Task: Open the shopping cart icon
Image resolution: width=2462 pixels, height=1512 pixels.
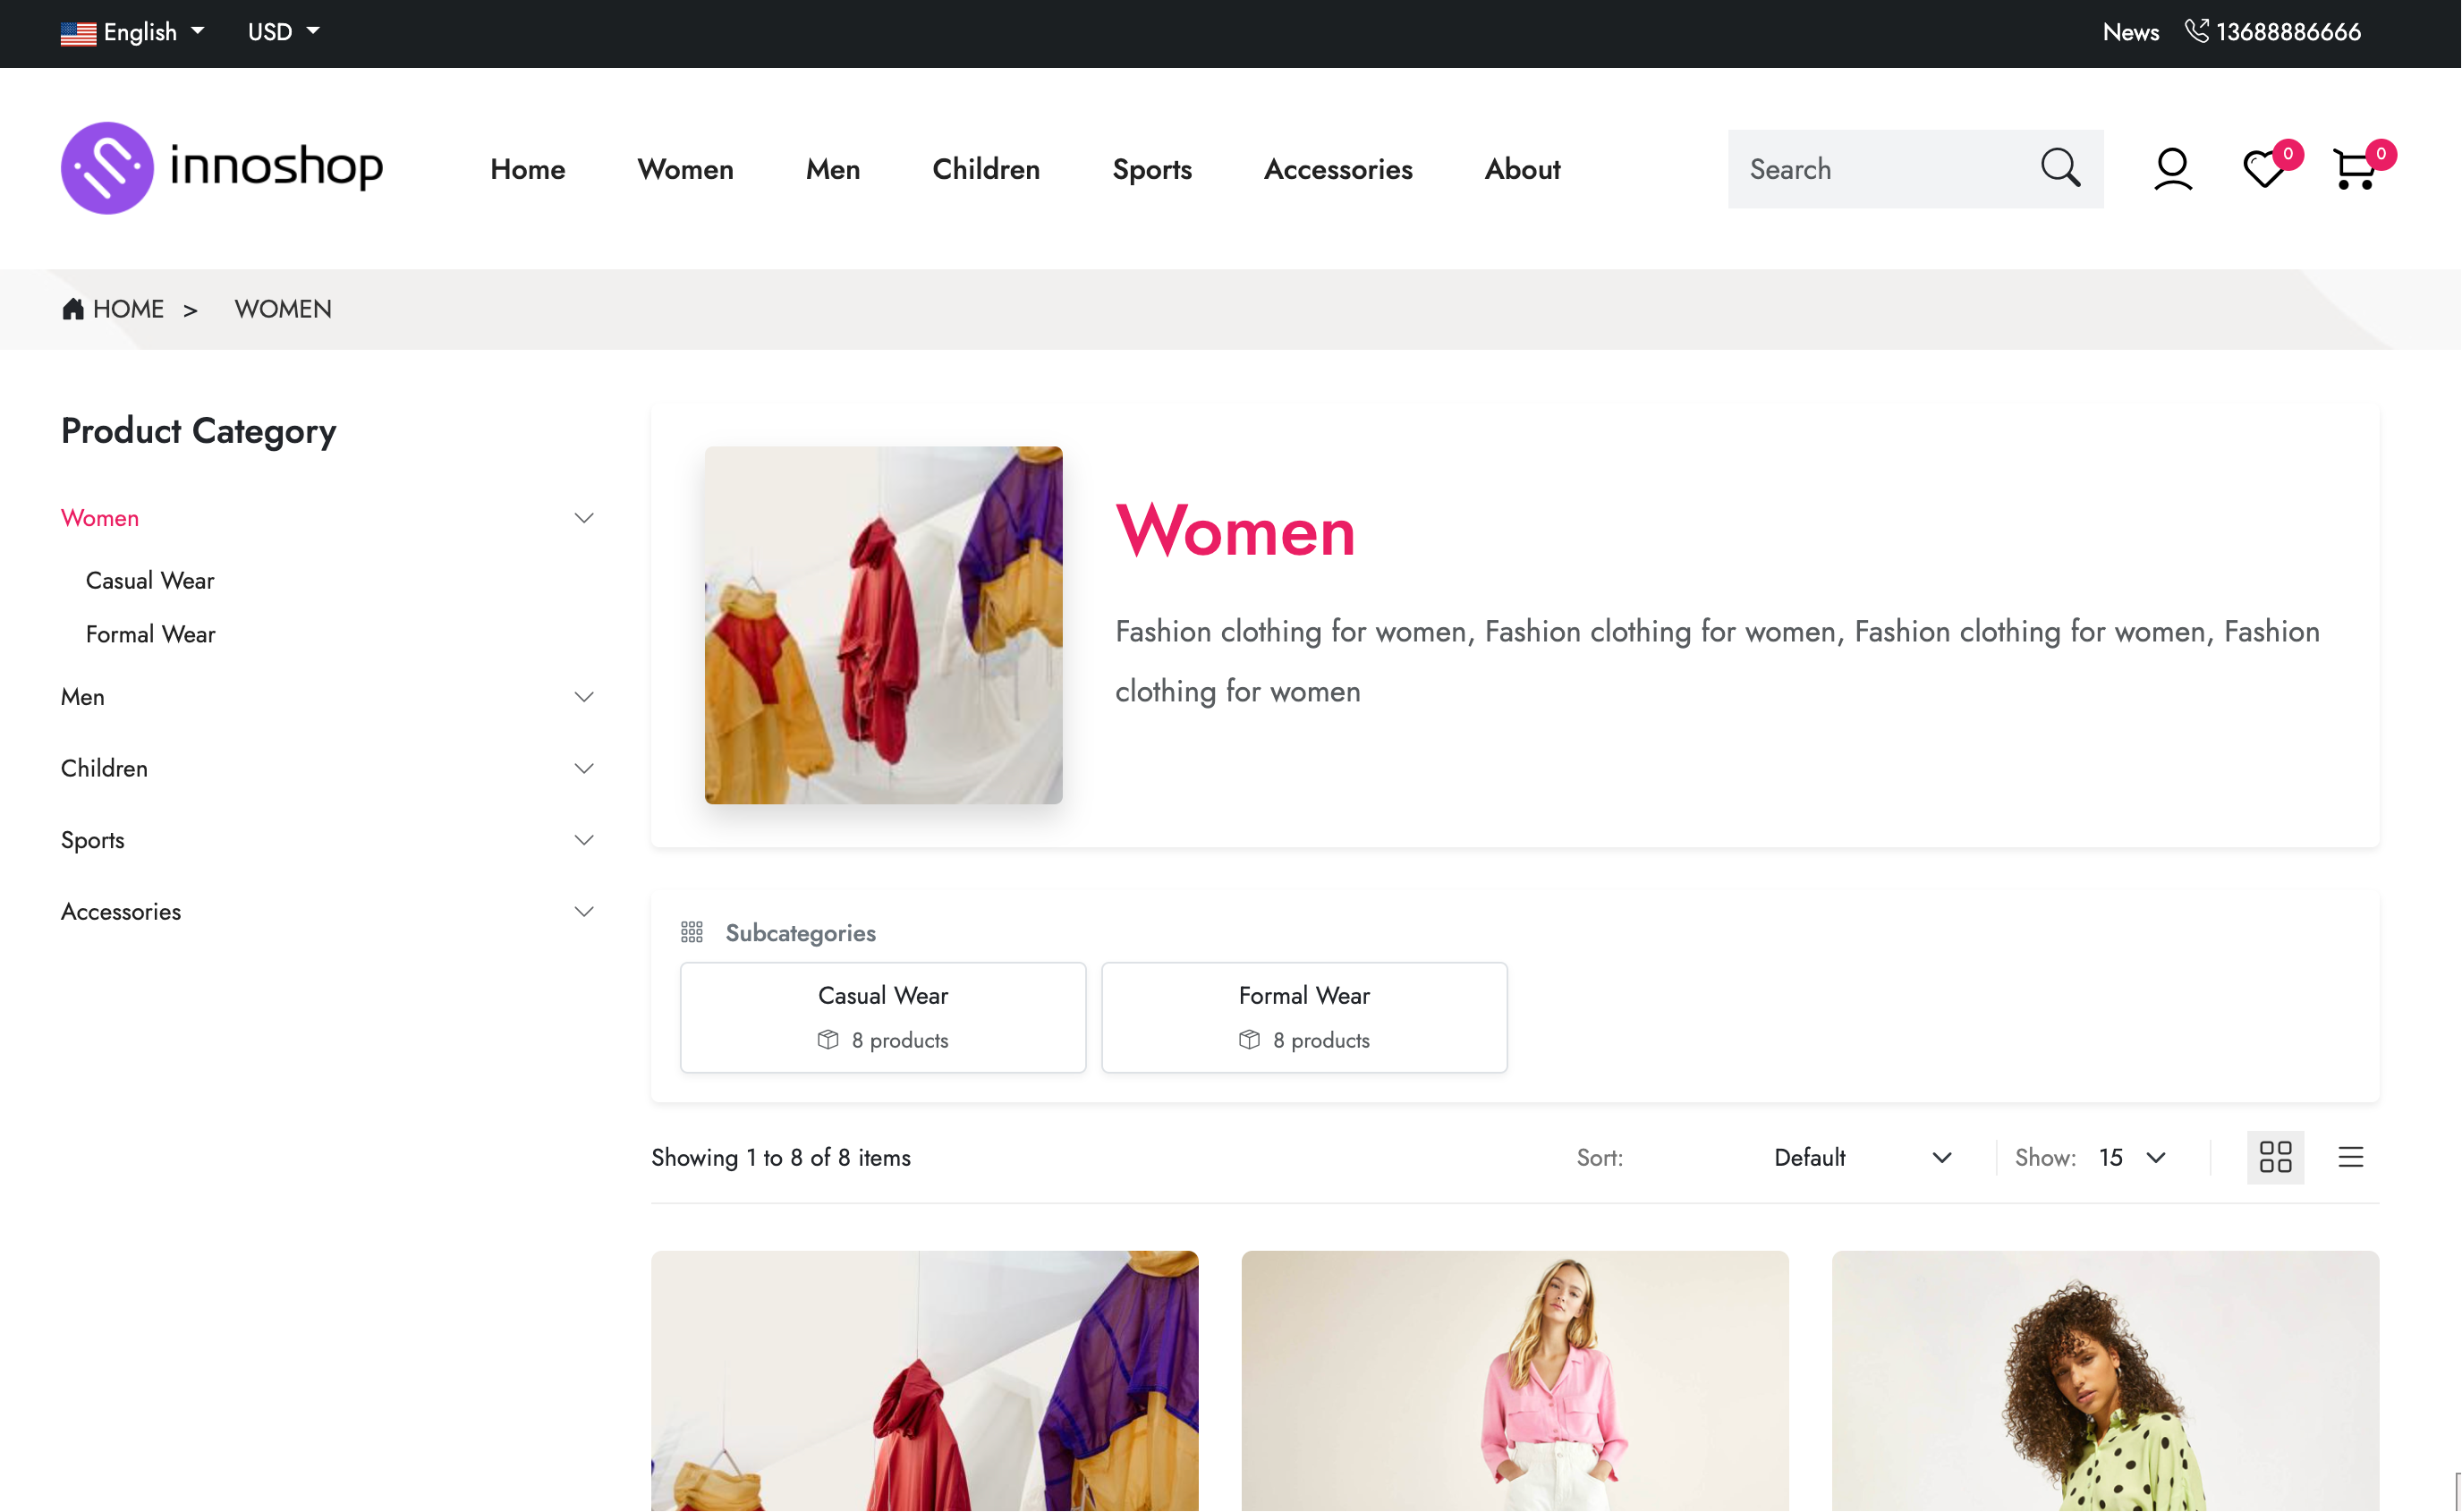Action: 2354,168
